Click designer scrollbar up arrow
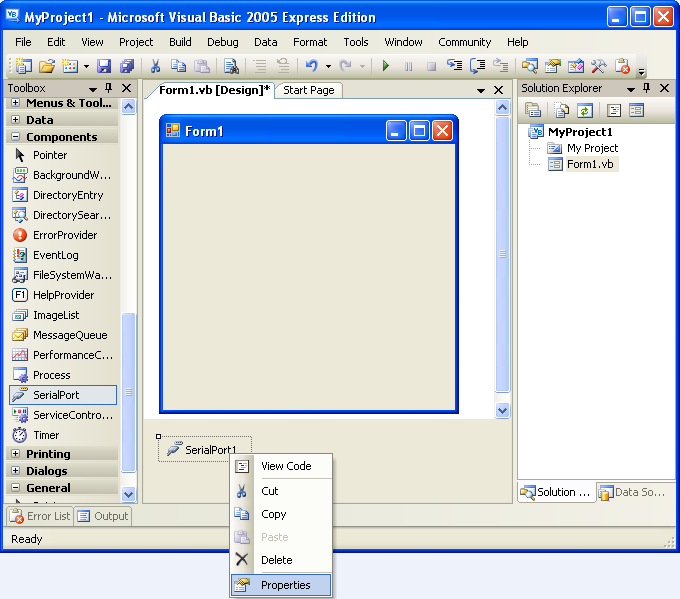The width and height of the screenshot is (680, 599). [x=502, y=107]
